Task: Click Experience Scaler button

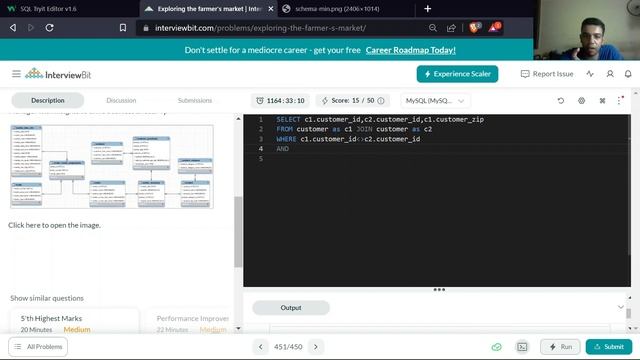Action: click(457, 74)
